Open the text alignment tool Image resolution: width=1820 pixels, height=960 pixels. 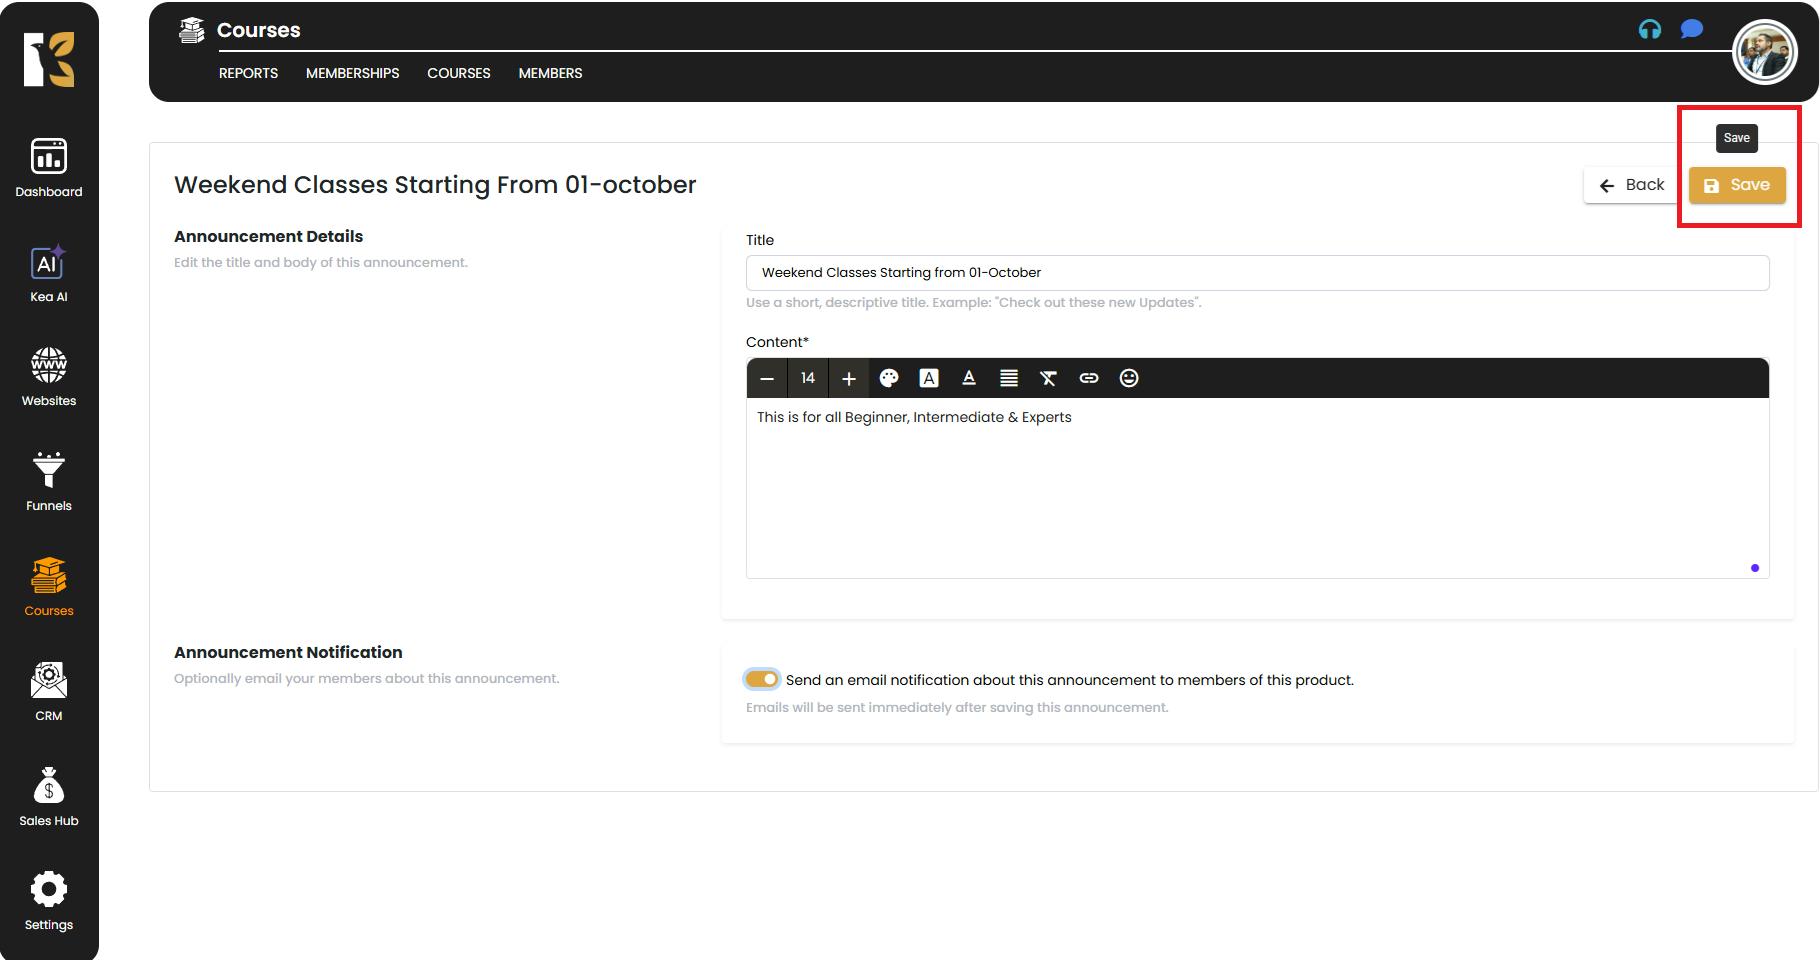1008,378
